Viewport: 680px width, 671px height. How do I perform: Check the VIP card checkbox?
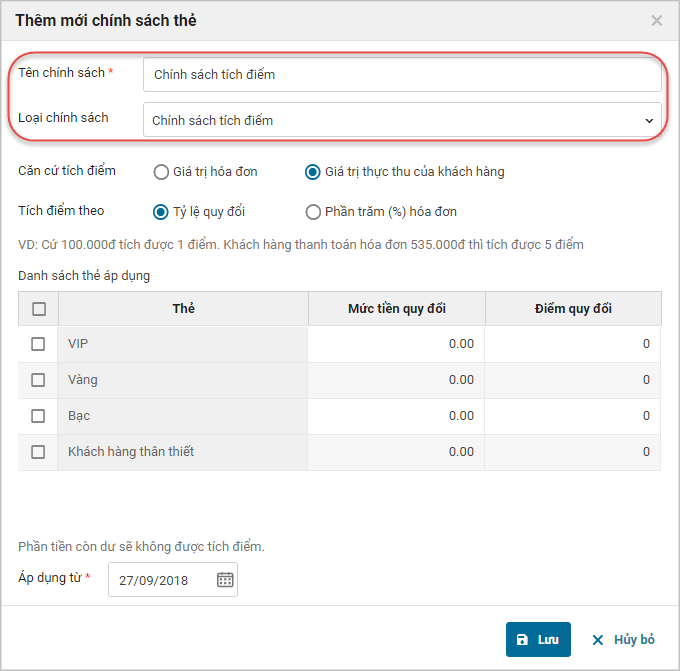(x=38, y=344)
